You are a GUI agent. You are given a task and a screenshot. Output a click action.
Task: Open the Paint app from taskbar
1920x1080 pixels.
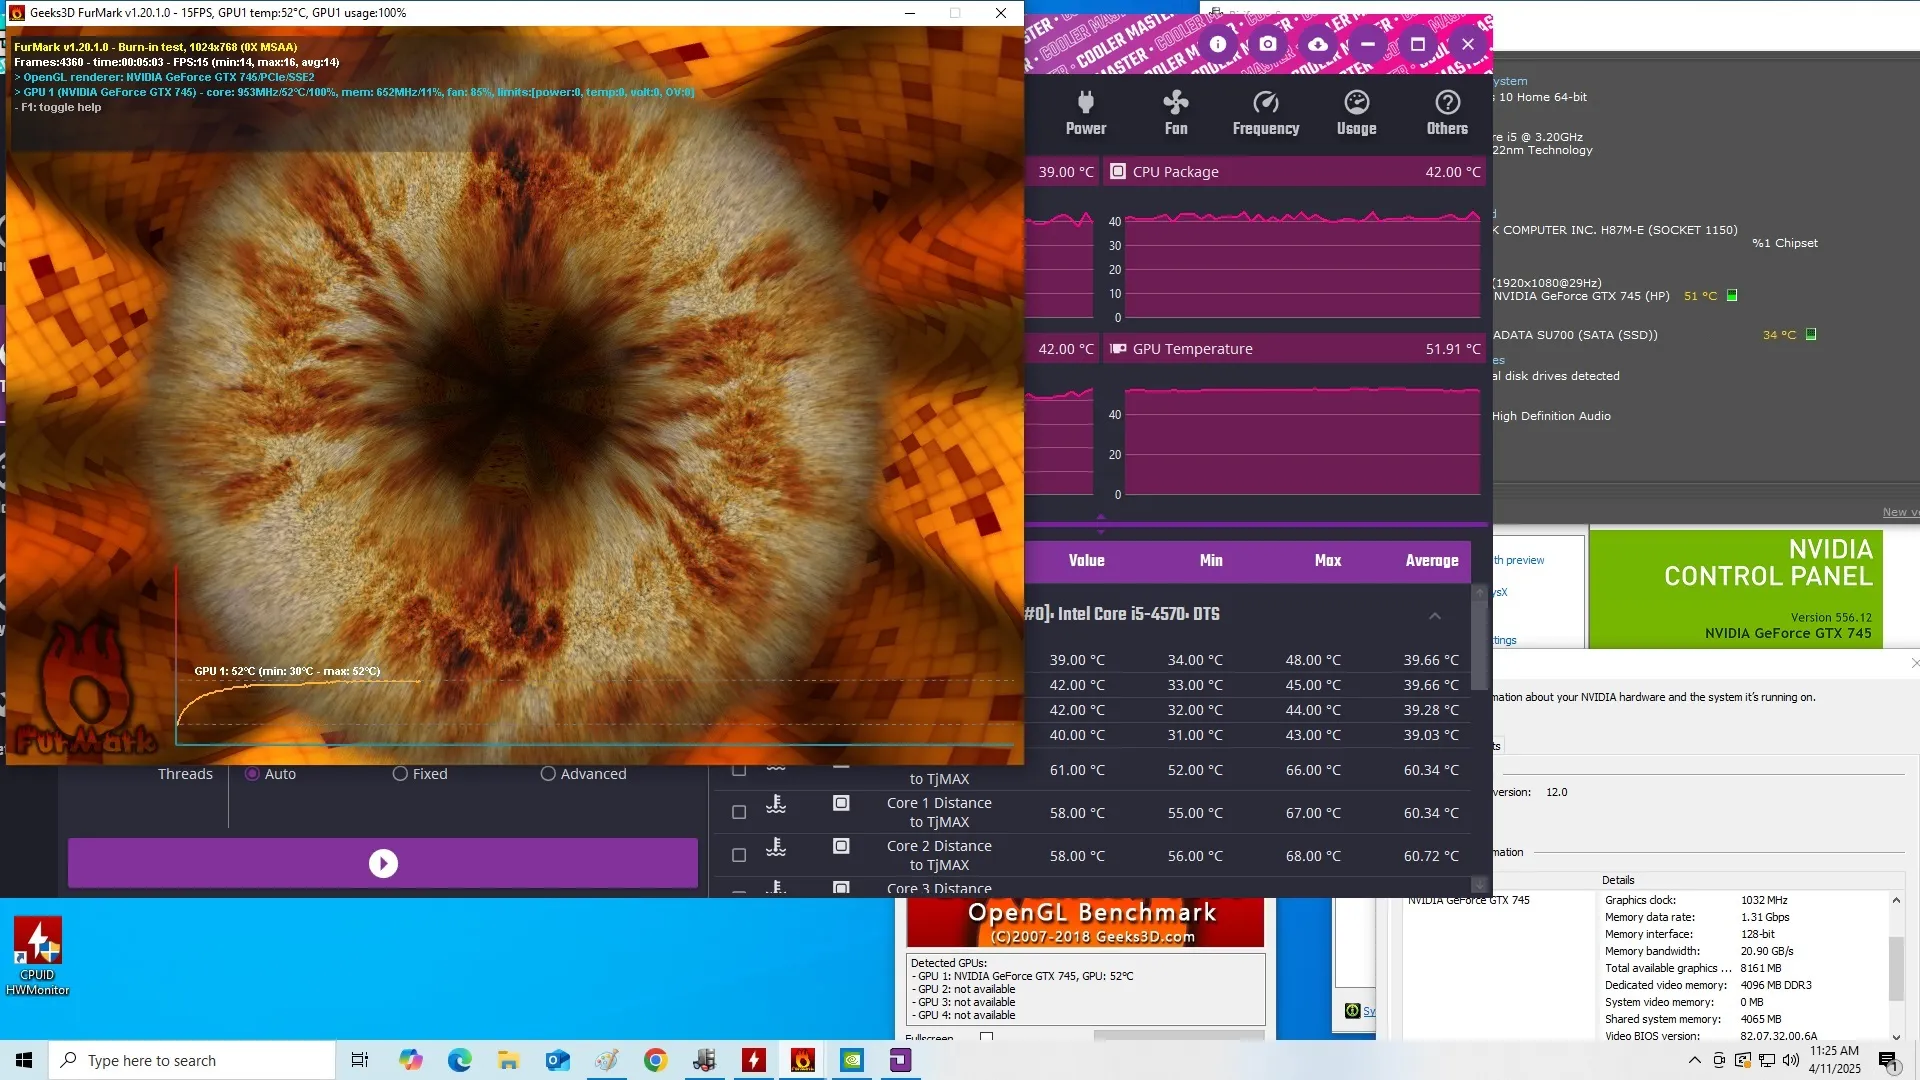(x=607, y=1060)
